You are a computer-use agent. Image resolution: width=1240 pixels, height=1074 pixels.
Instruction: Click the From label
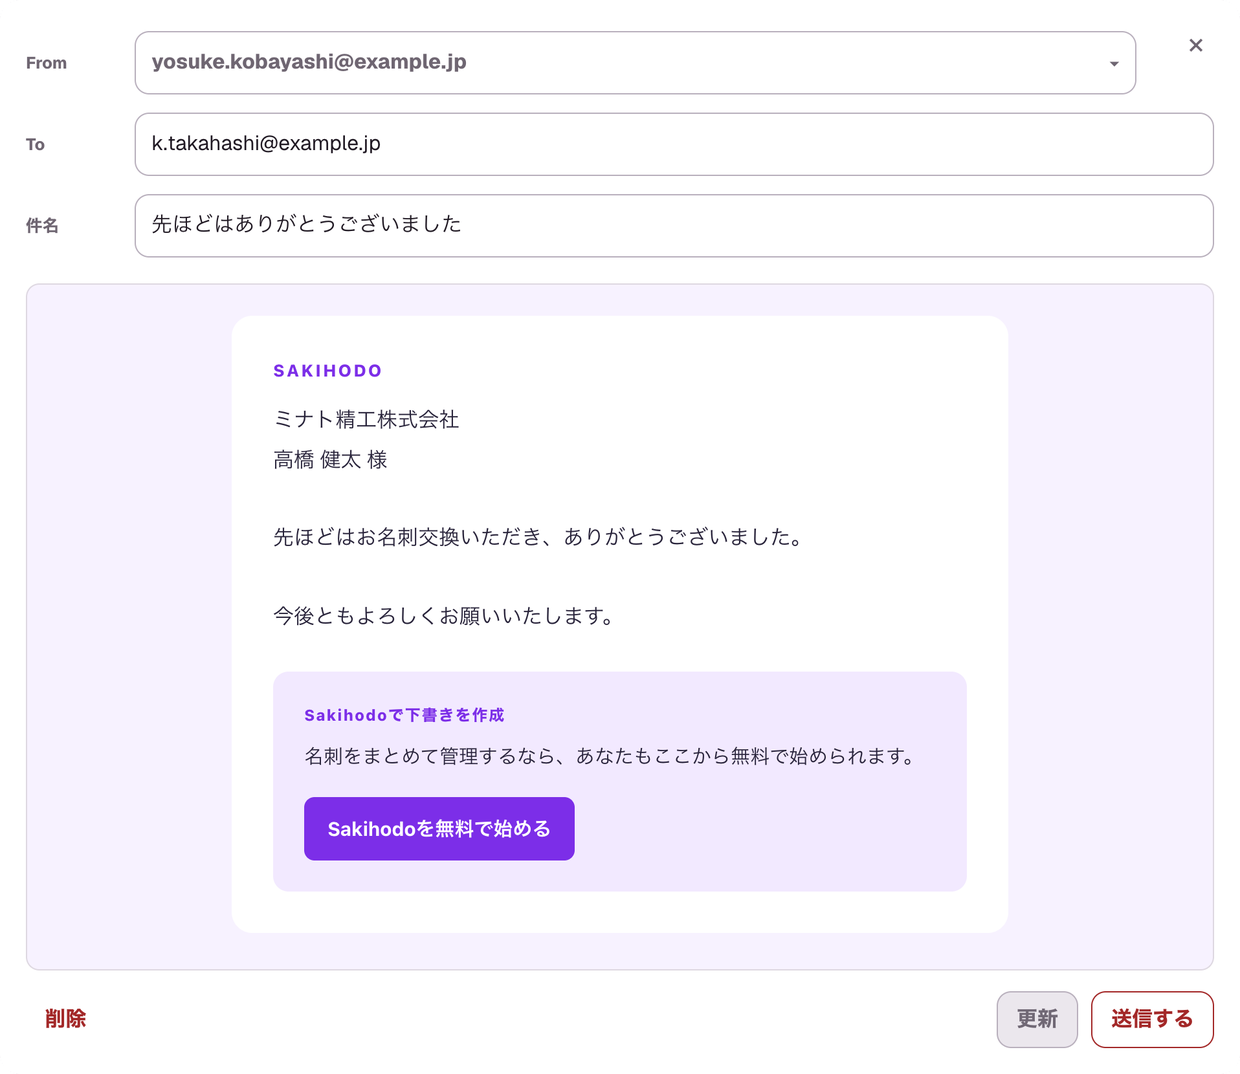click(x=46, y=63)
